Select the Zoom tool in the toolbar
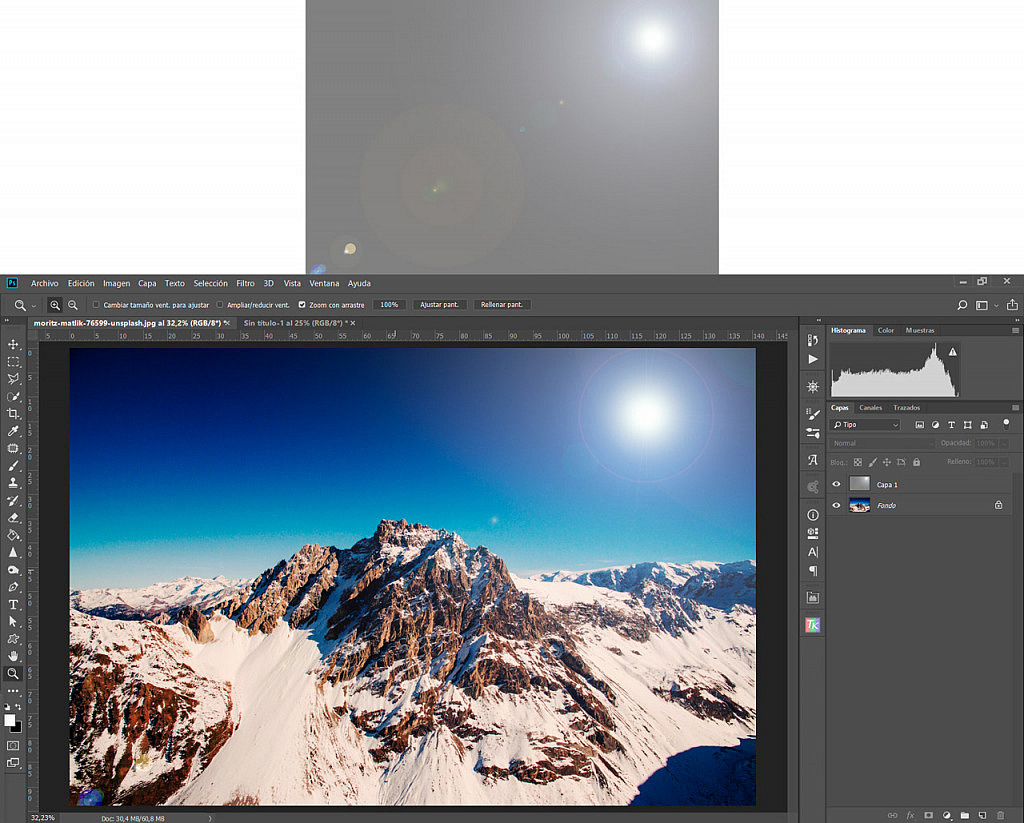The image size is (1024, 823). 14,673
